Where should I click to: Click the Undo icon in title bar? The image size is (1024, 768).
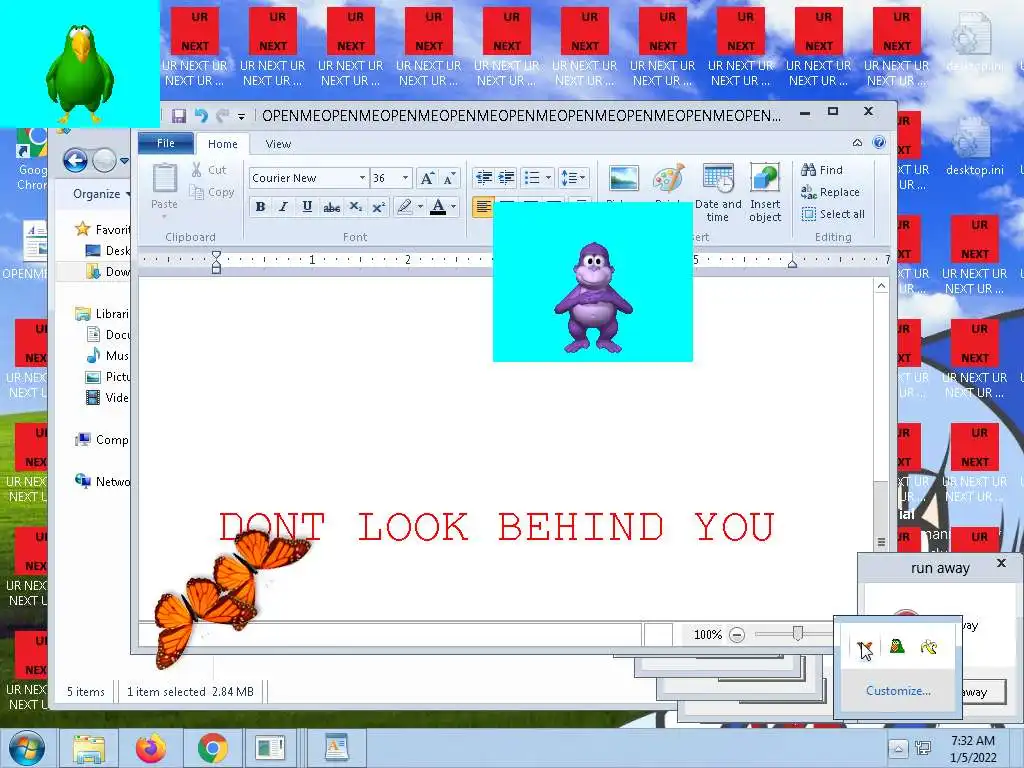[x=201, y=116]
